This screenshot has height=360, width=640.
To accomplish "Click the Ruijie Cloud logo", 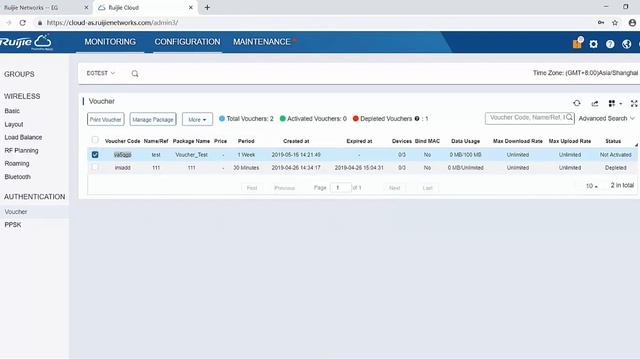I will pyautogui.click(x=26, y=42).
